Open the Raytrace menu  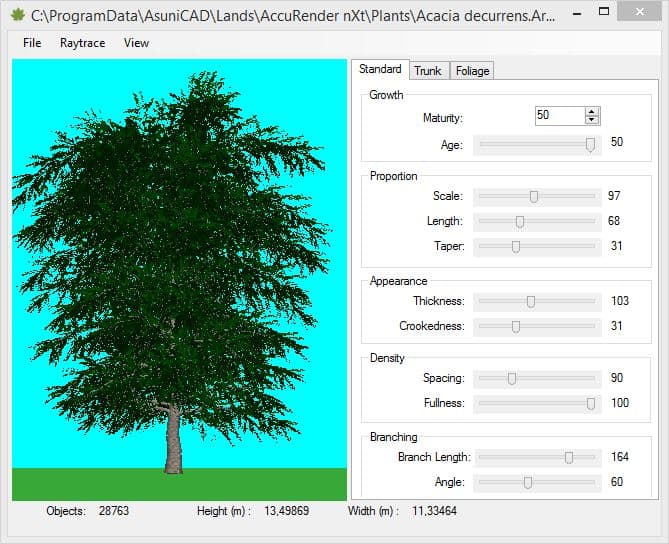click(82, 43)
